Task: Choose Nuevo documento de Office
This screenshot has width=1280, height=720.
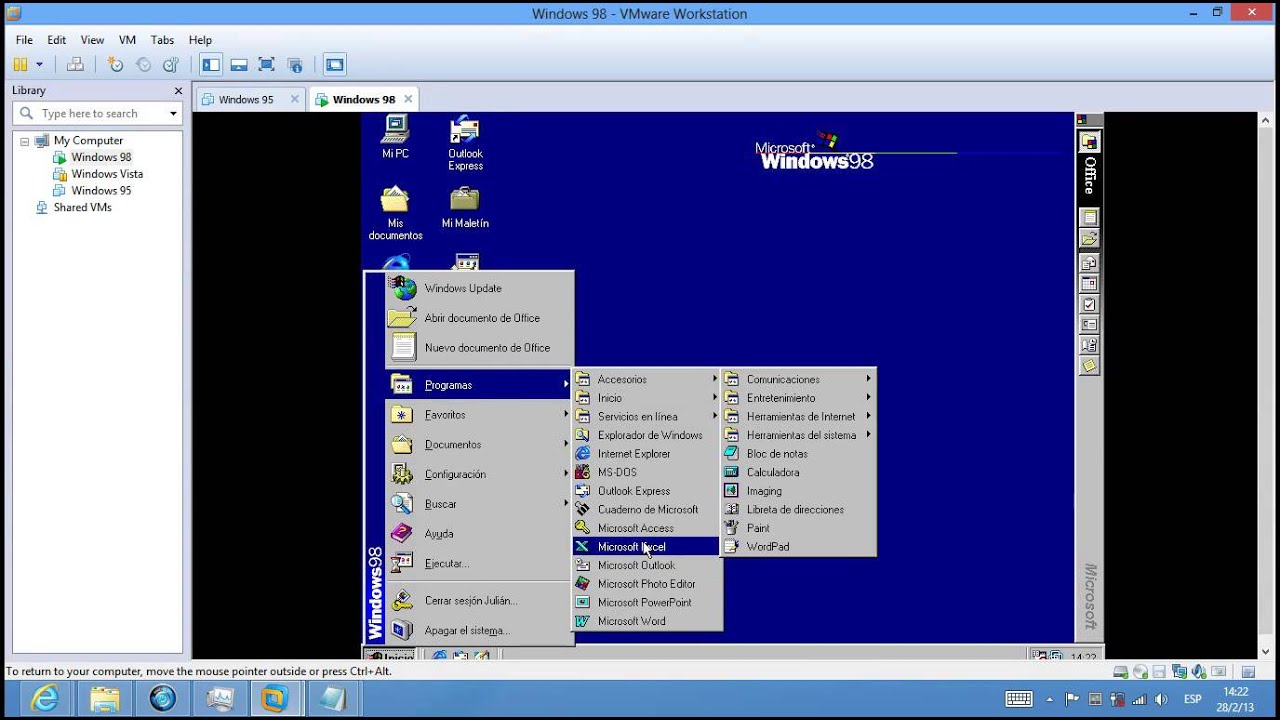Action: (x=480, y=348)
